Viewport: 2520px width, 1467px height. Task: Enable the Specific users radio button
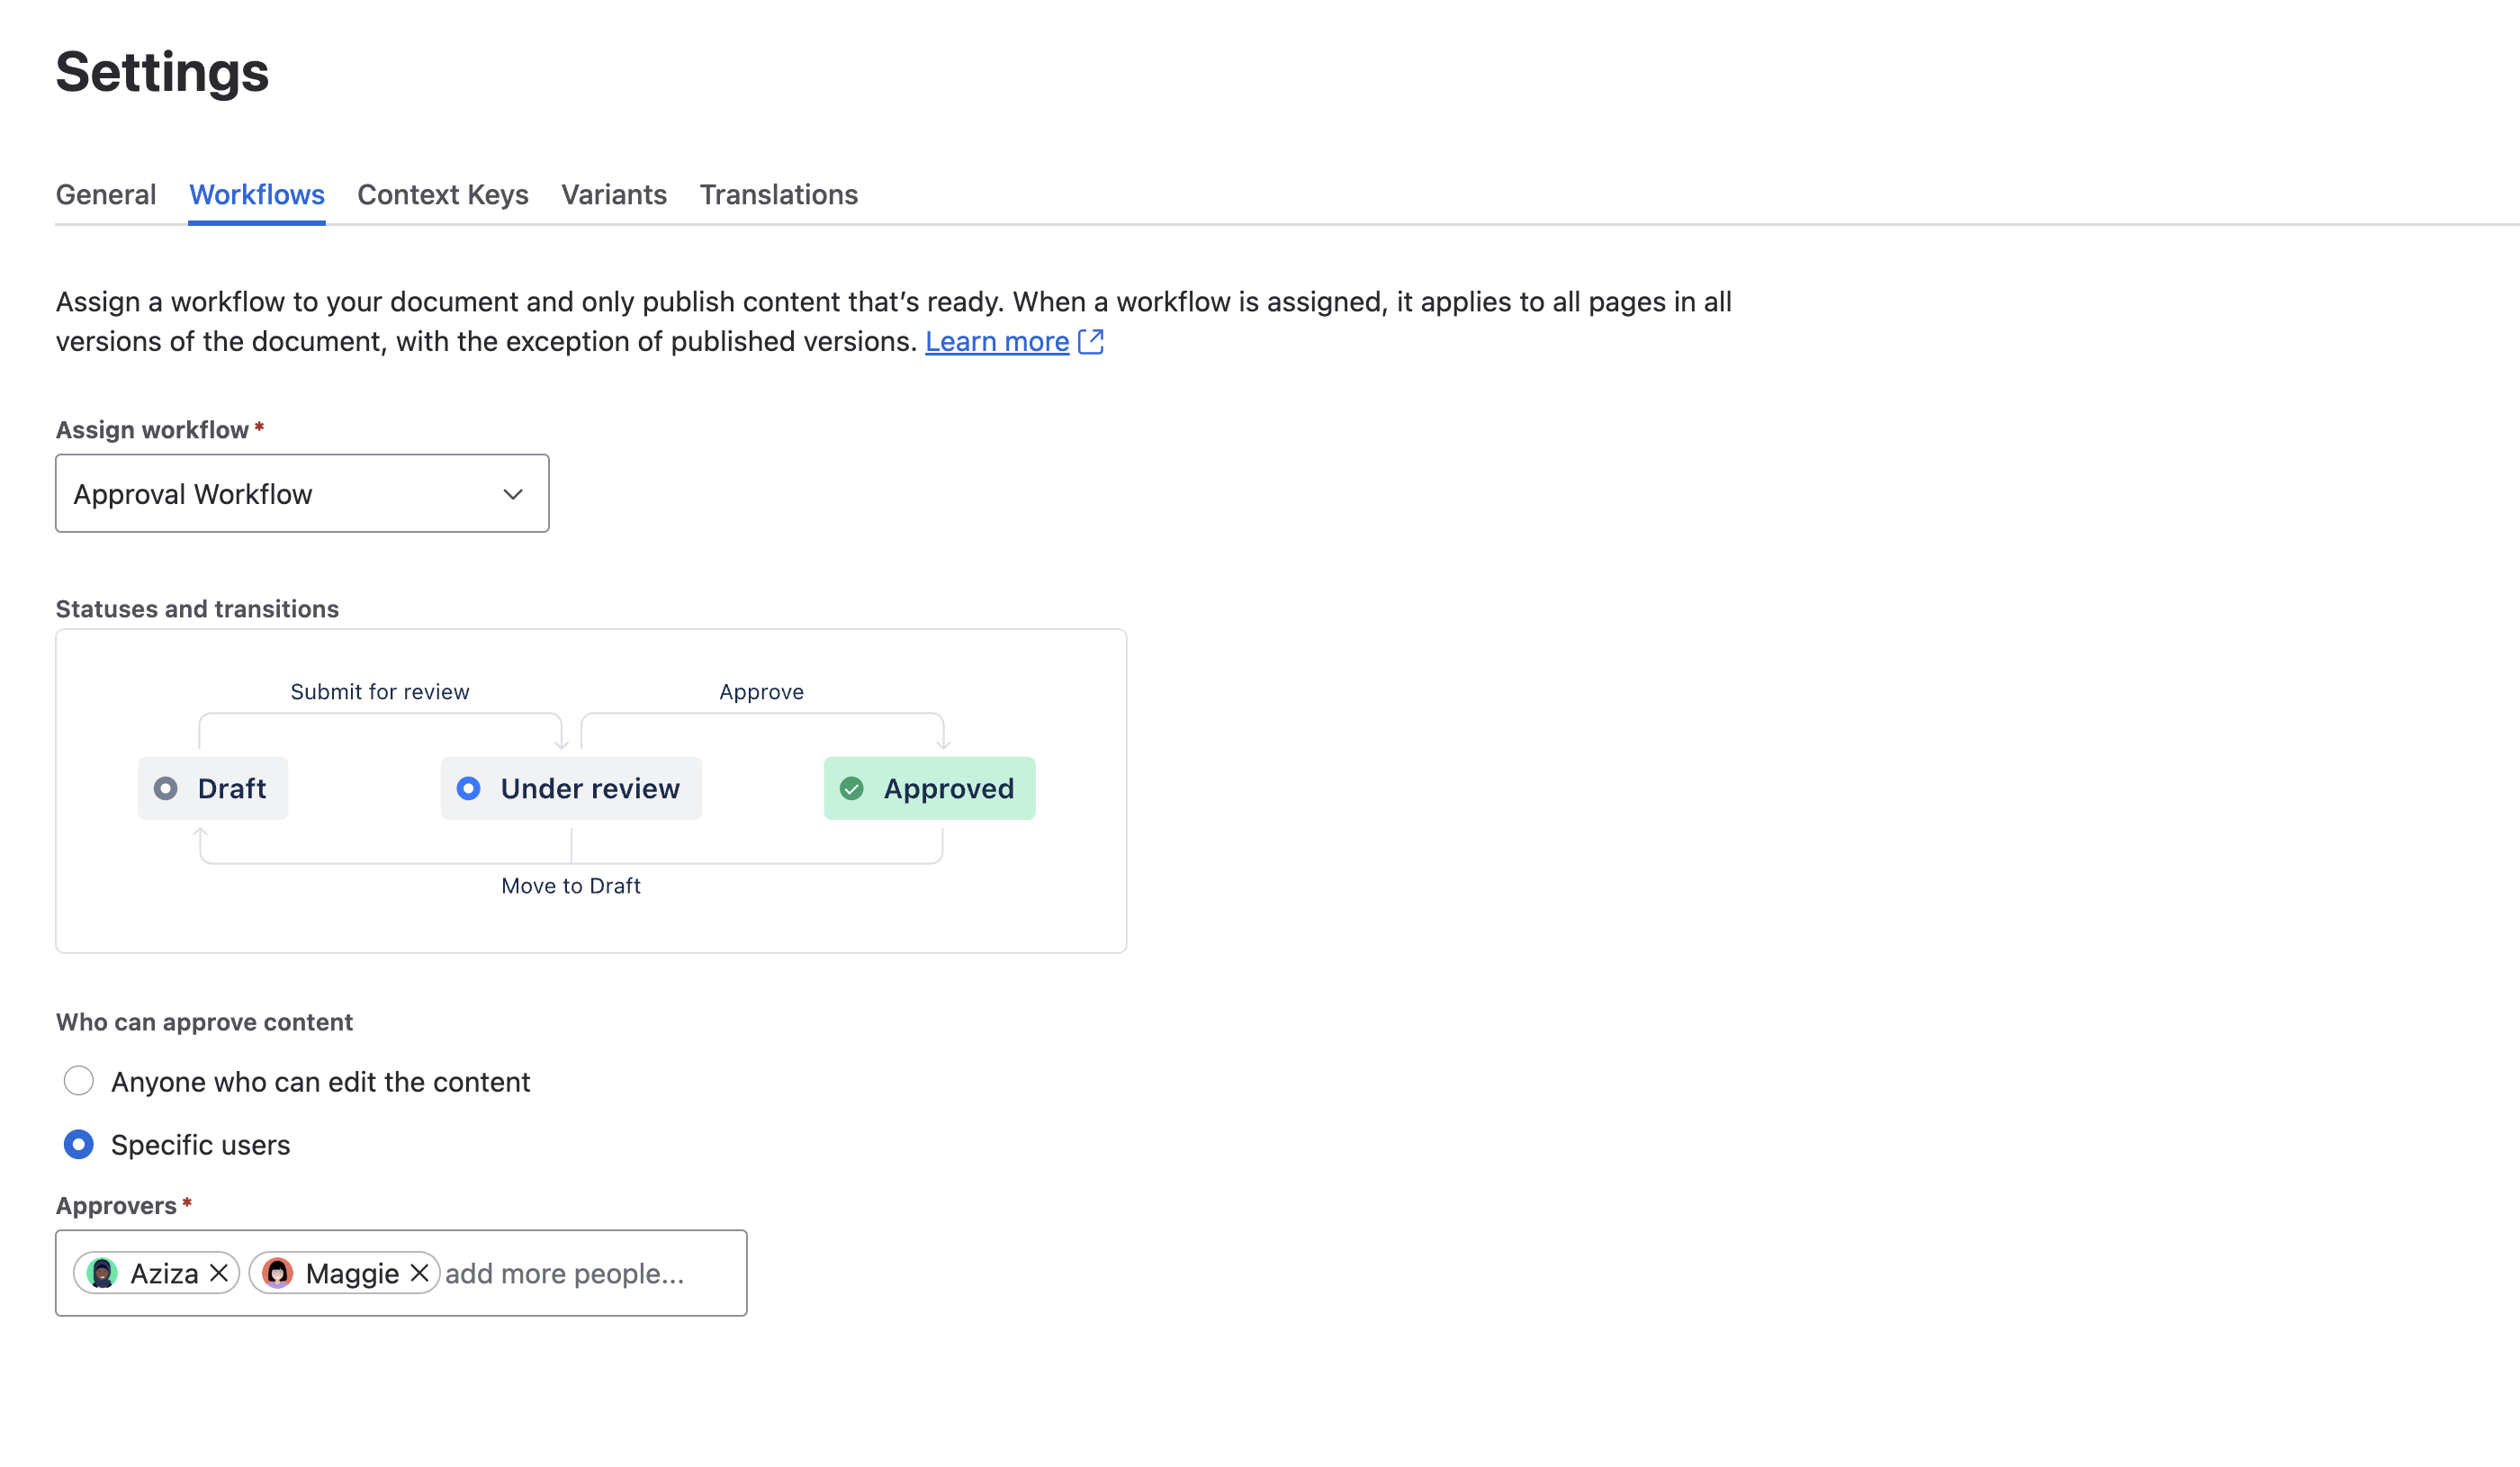79,1144
